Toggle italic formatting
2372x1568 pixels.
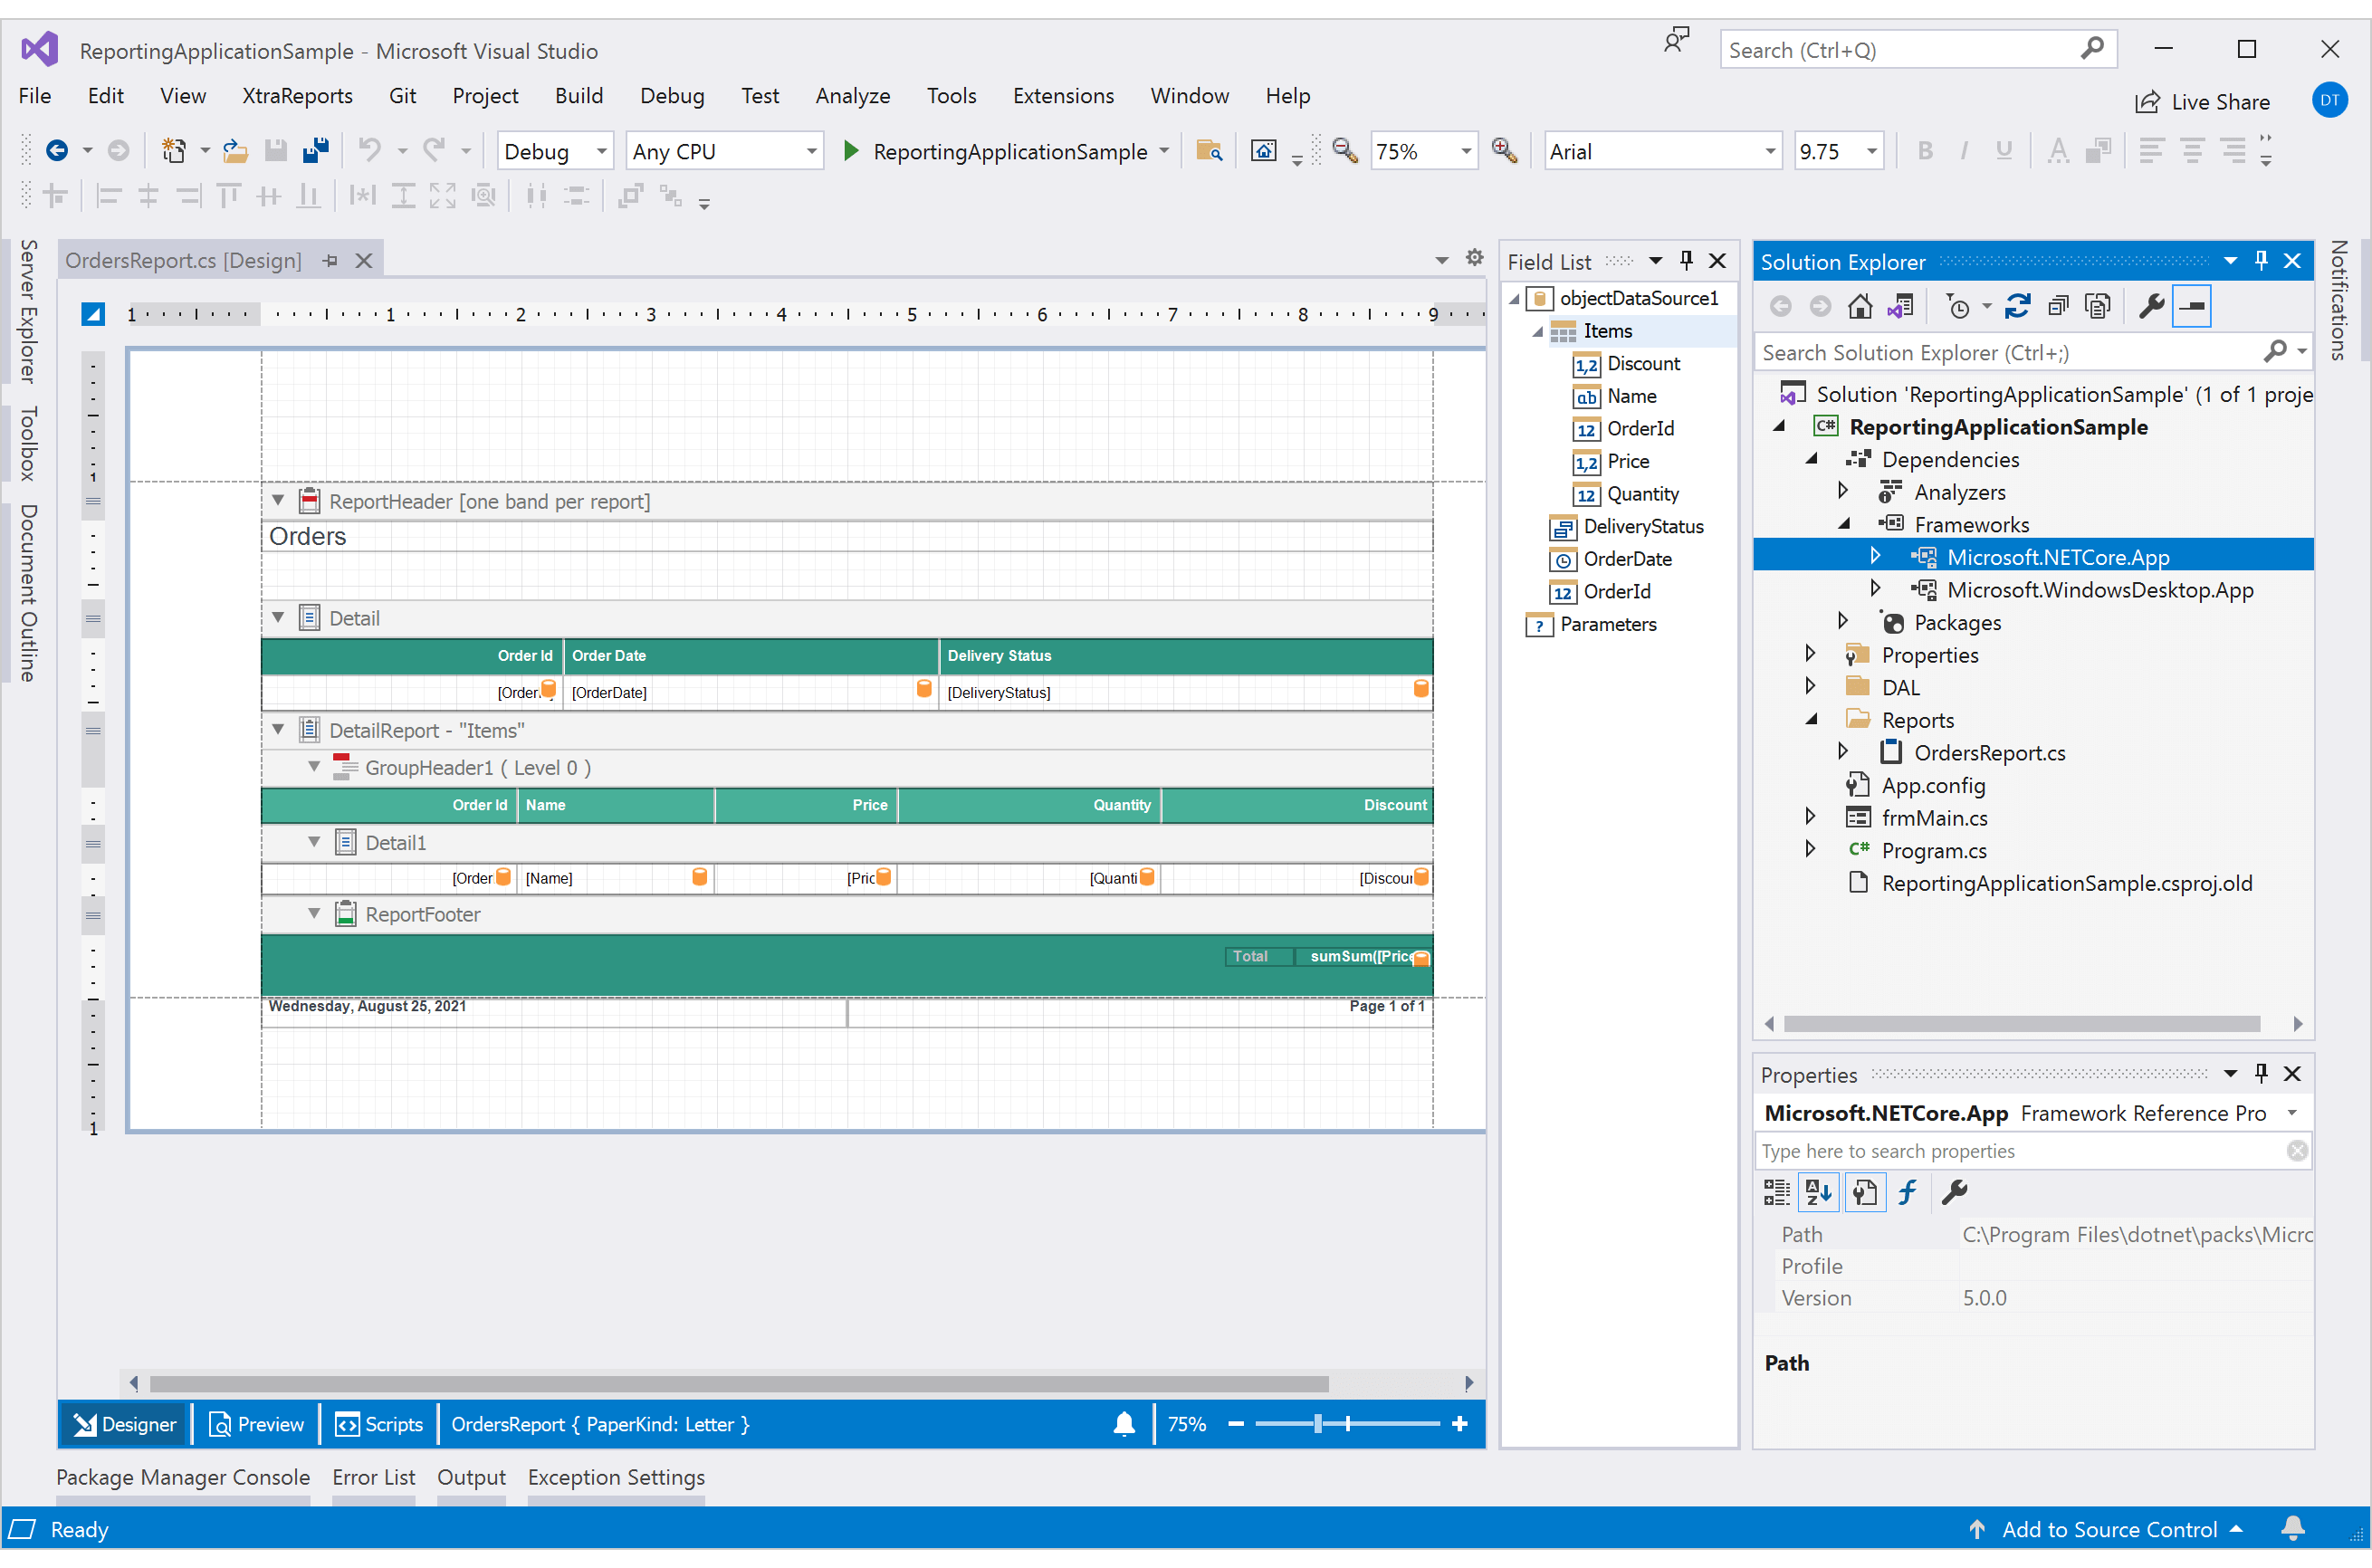click(x=1964, y=150)
